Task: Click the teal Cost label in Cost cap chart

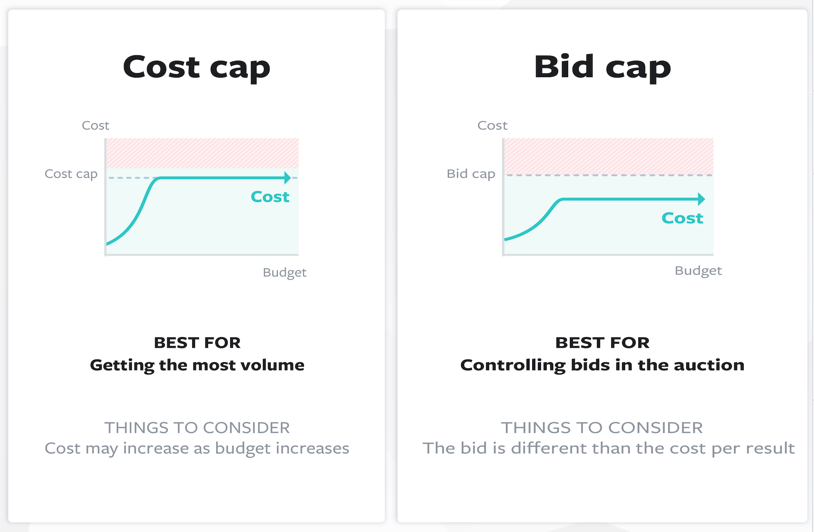Action: (x=270, y=197)
